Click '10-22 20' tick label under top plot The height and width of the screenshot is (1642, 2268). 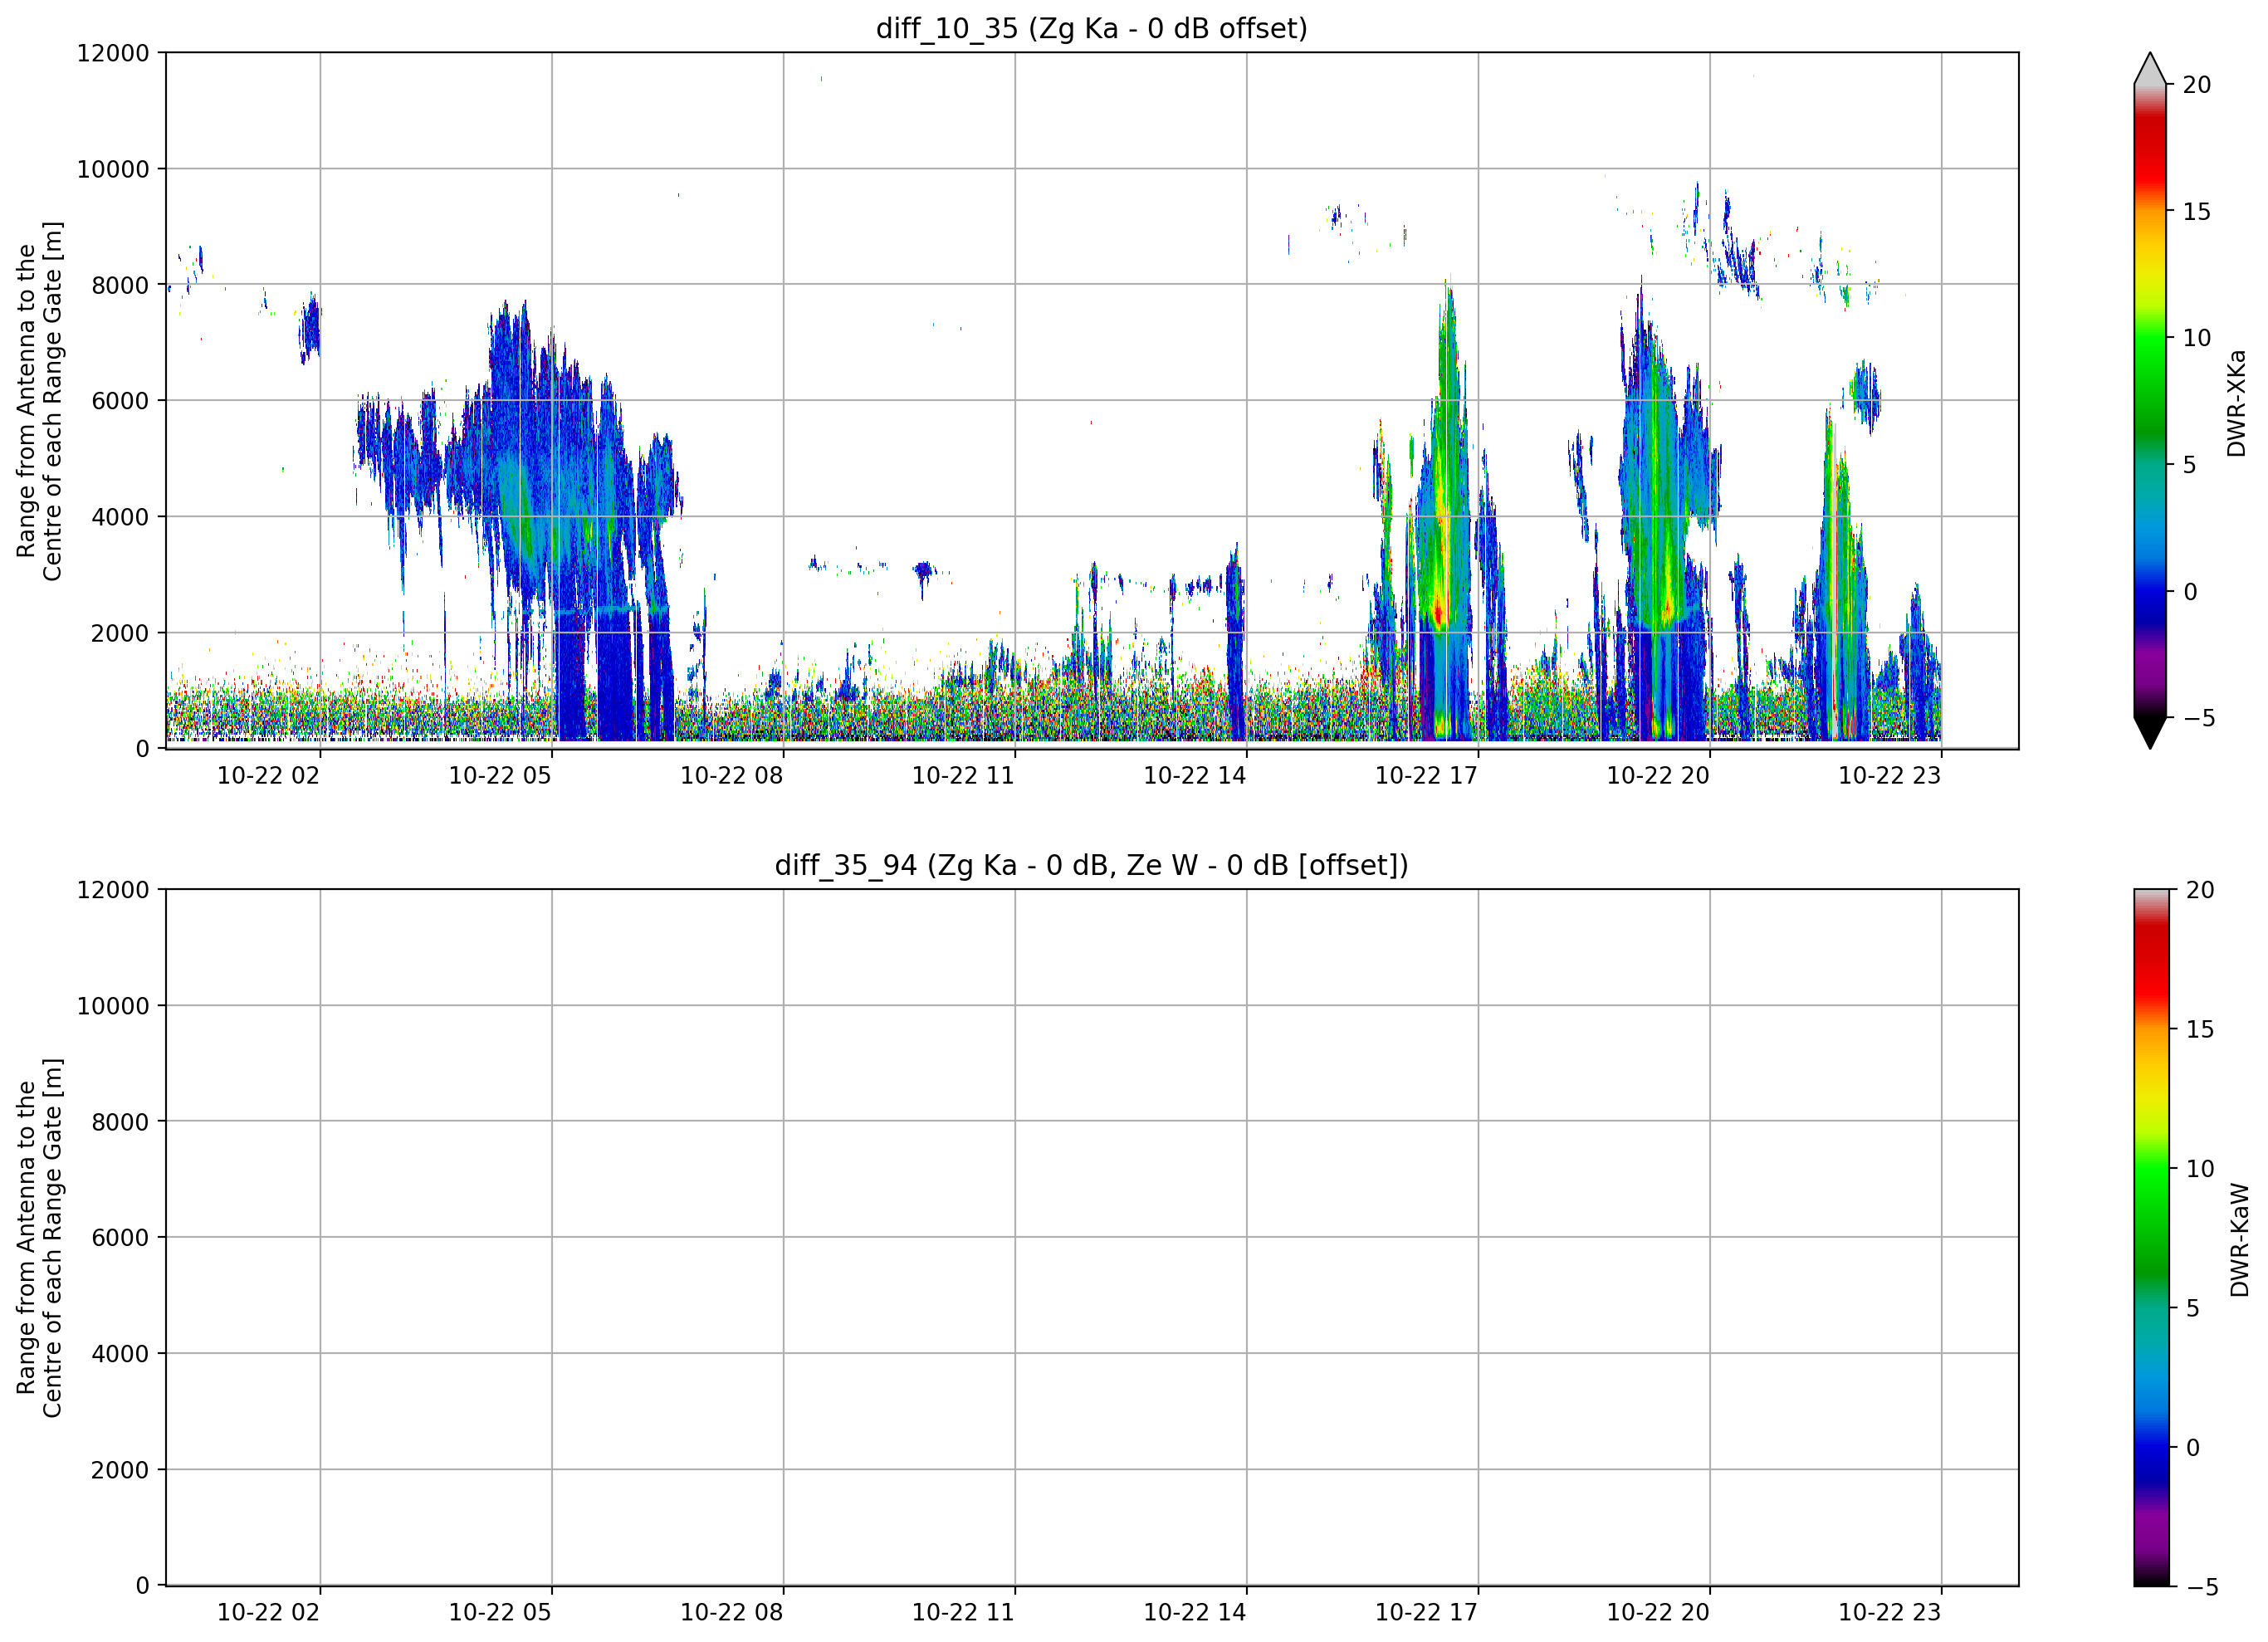[x=1658, y=776]
